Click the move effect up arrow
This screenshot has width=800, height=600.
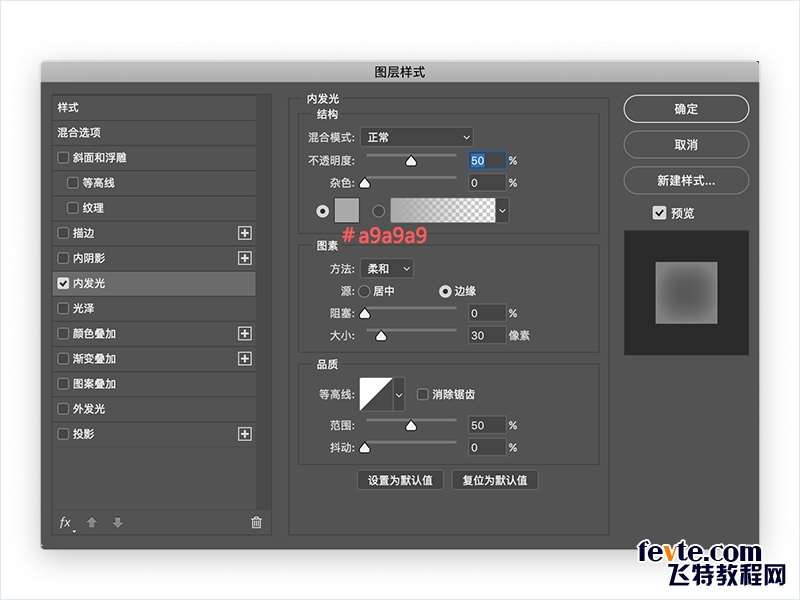(x=92, y=522)
